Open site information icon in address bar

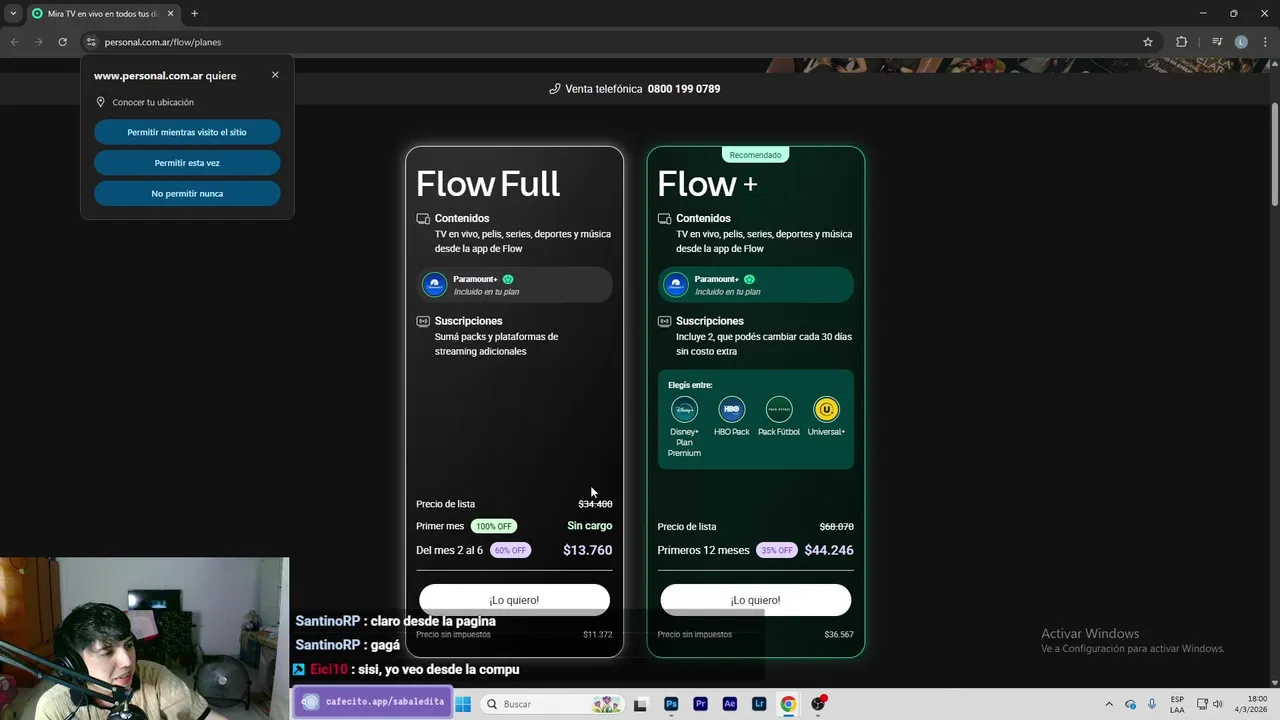(x=90, y=42)
